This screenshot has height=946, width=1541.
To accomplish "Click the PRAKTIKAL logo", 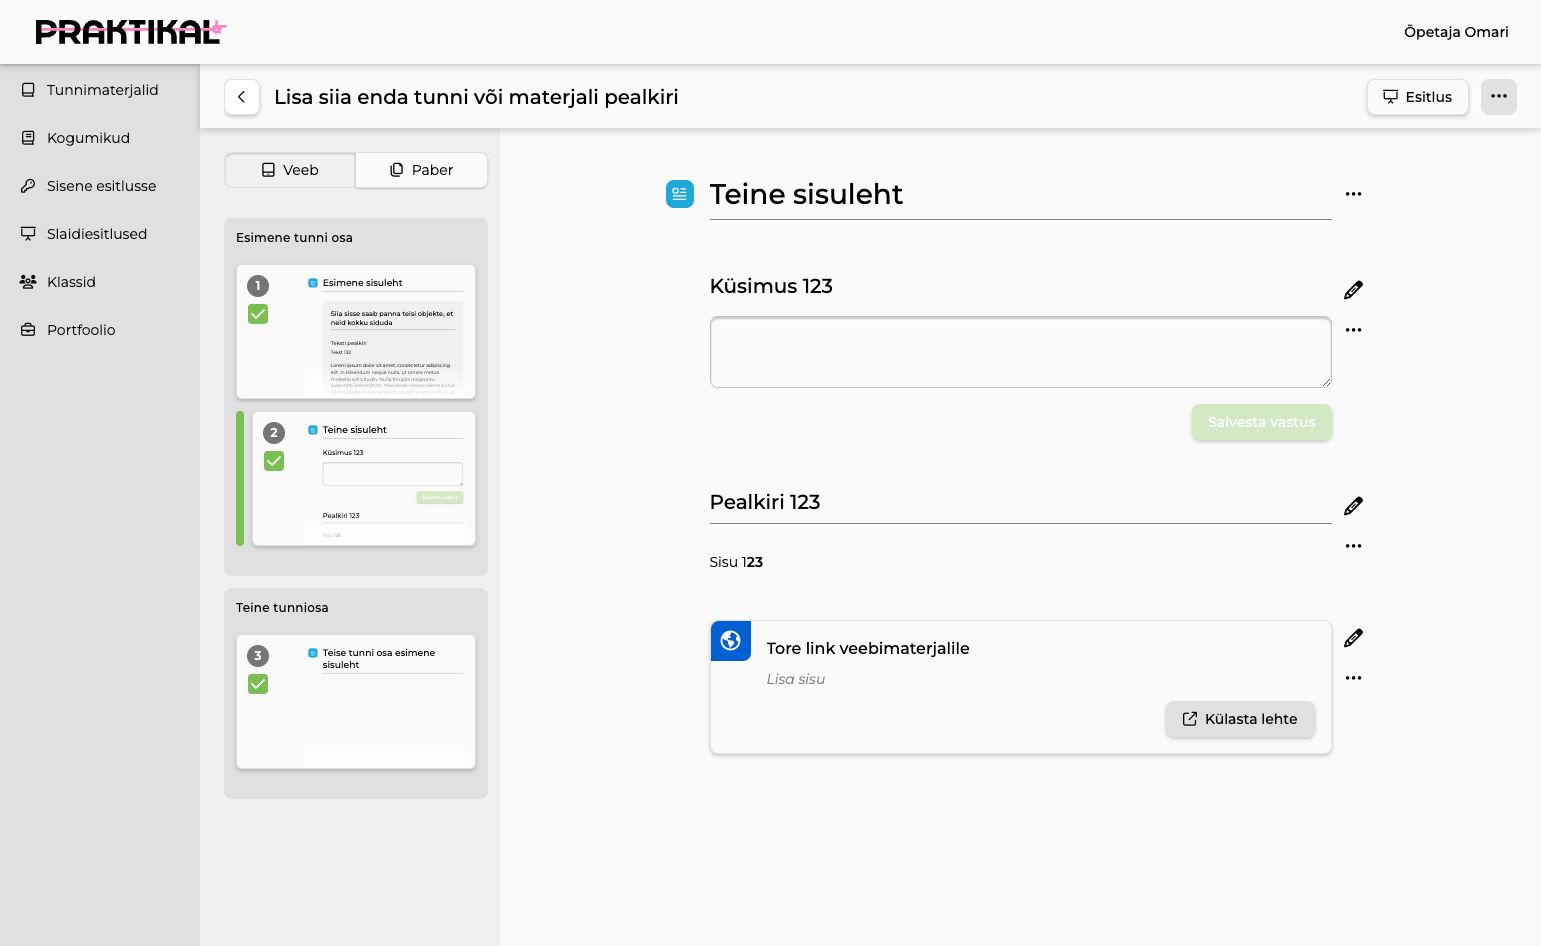I will [x=131, y=32].
